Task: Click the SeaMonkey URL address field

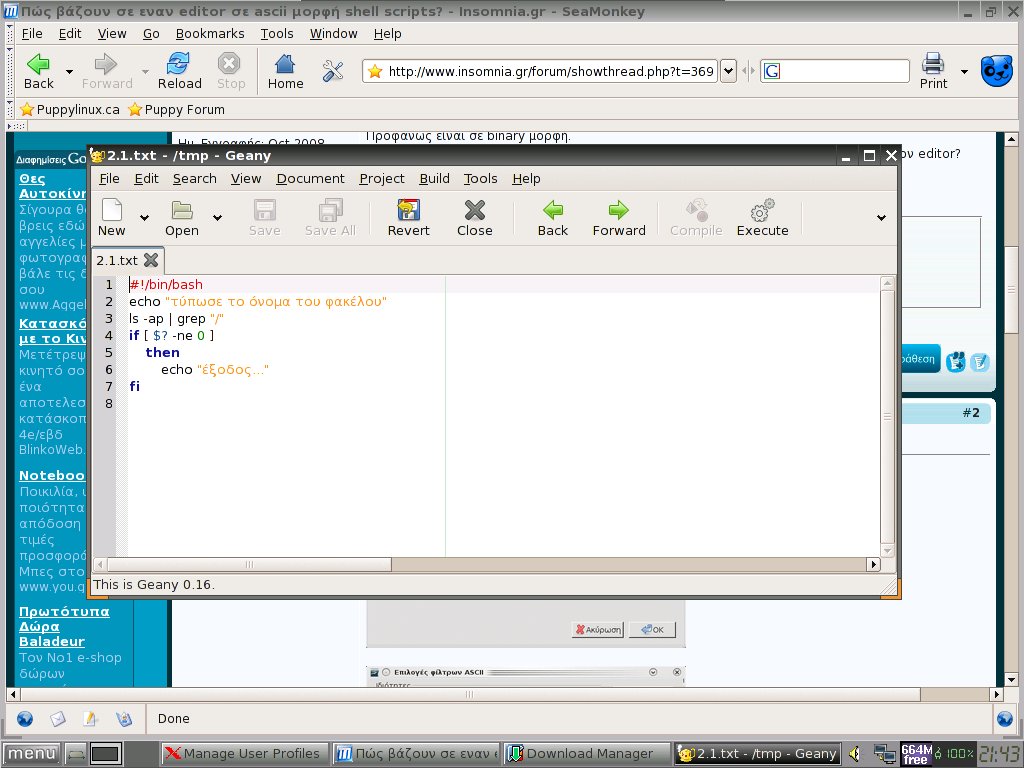Action: tap(551, 71)
